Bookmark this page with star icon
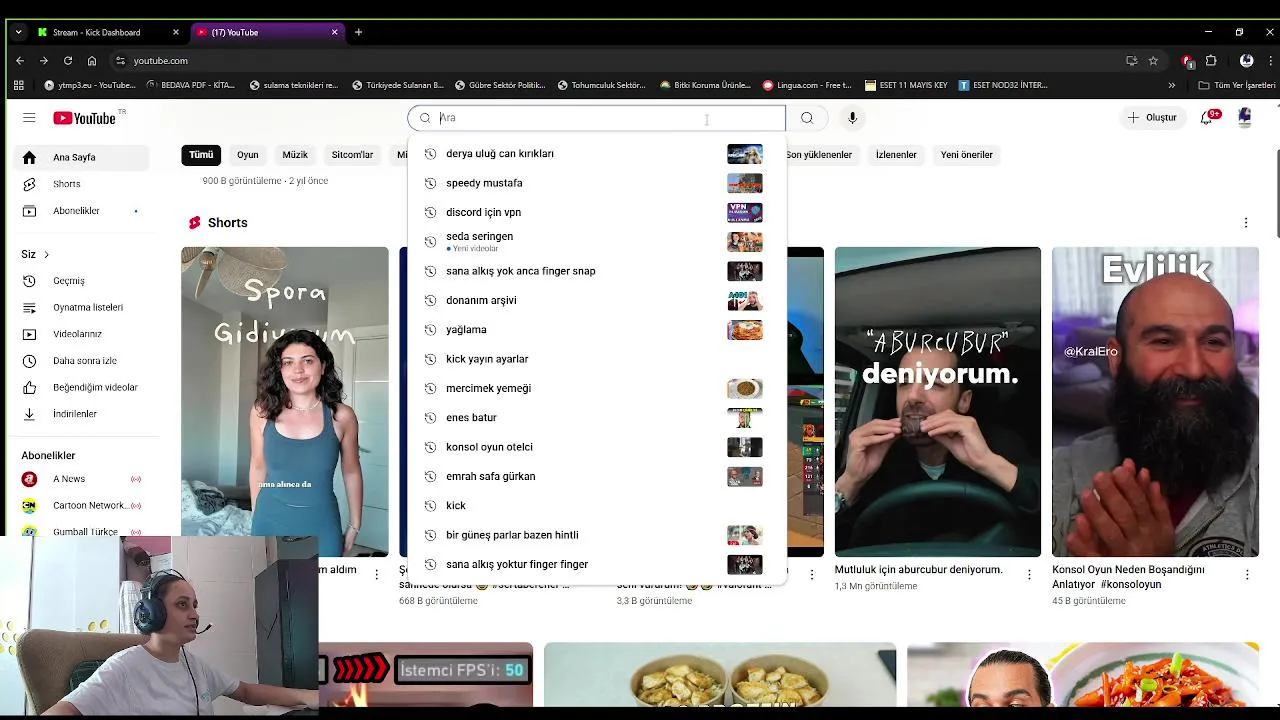The height and width of the screenshot is (720, 1280). point(1153,60)
